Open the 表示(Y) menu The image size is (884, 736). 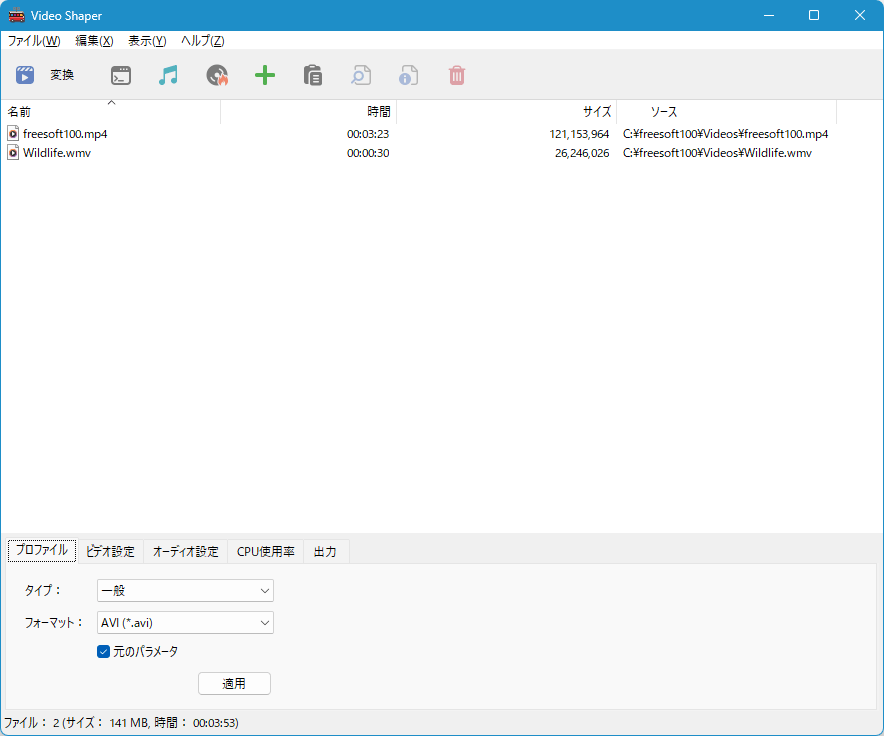[x=147, y=41]
